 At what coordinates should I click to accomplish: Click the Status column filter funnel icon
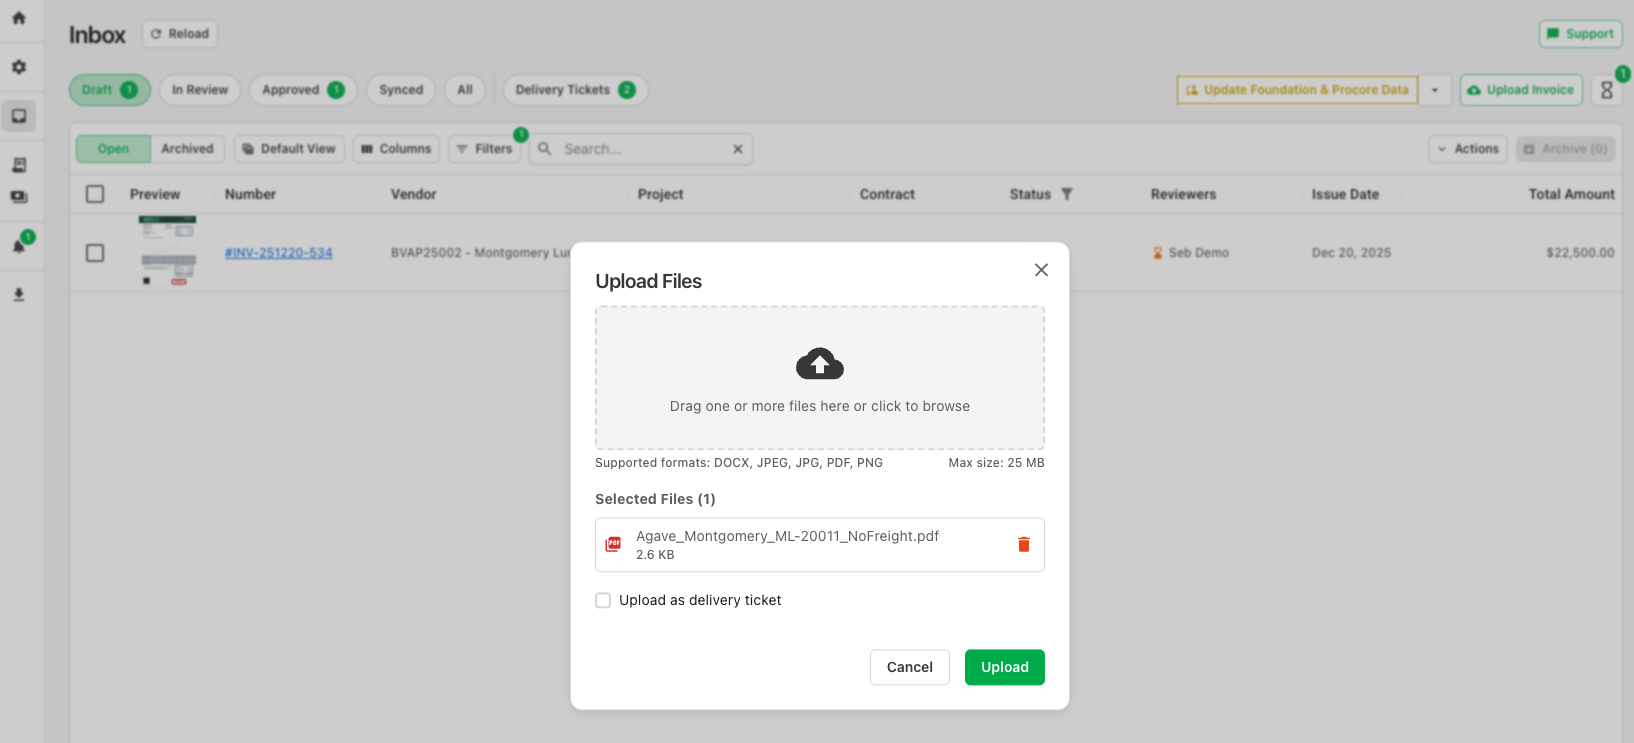(x=1067, y=194)
